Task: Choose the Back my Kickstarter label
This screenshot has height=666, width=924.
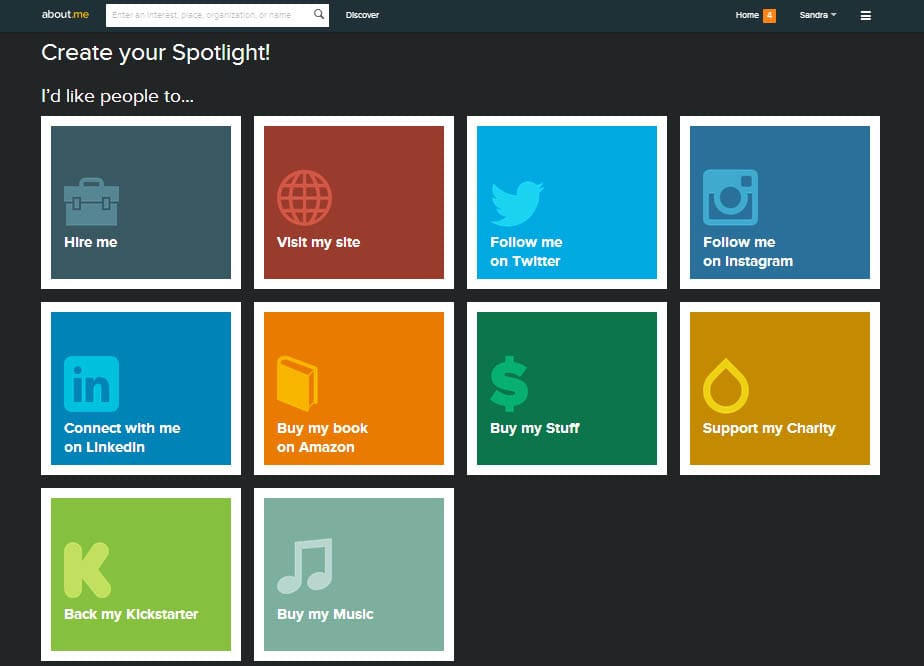Action: (x=131, y=614)
